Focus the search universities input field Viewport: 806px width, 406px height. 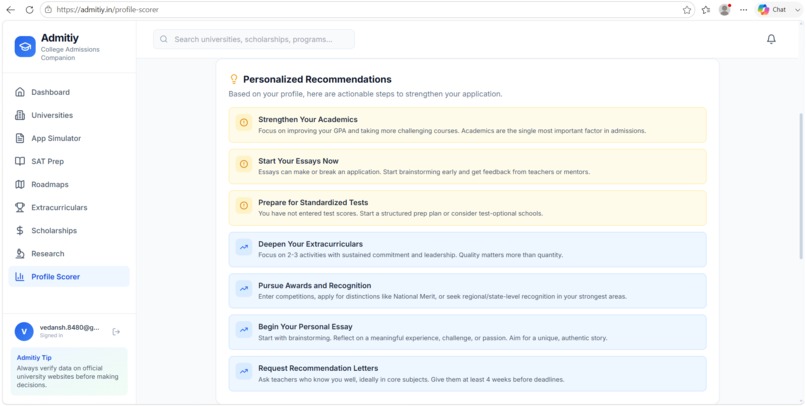(254, 39)
